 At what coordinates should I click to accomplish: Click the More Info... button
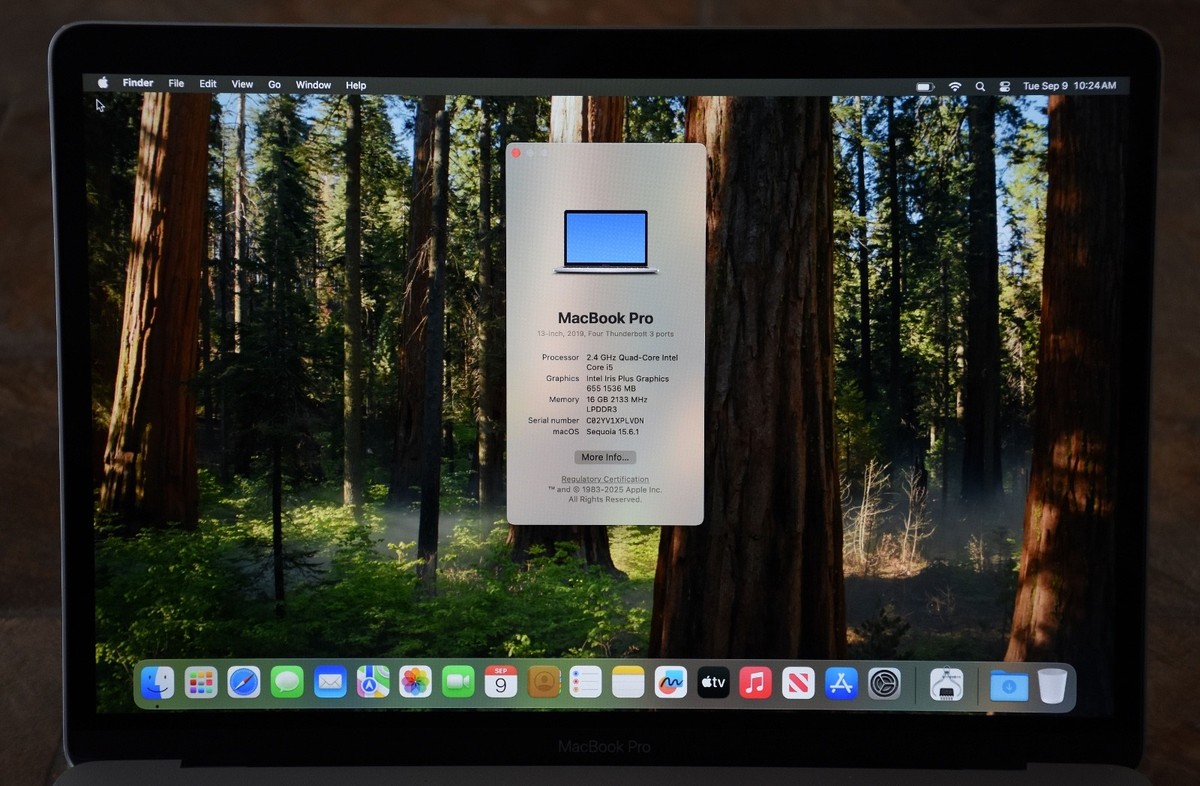605,457
